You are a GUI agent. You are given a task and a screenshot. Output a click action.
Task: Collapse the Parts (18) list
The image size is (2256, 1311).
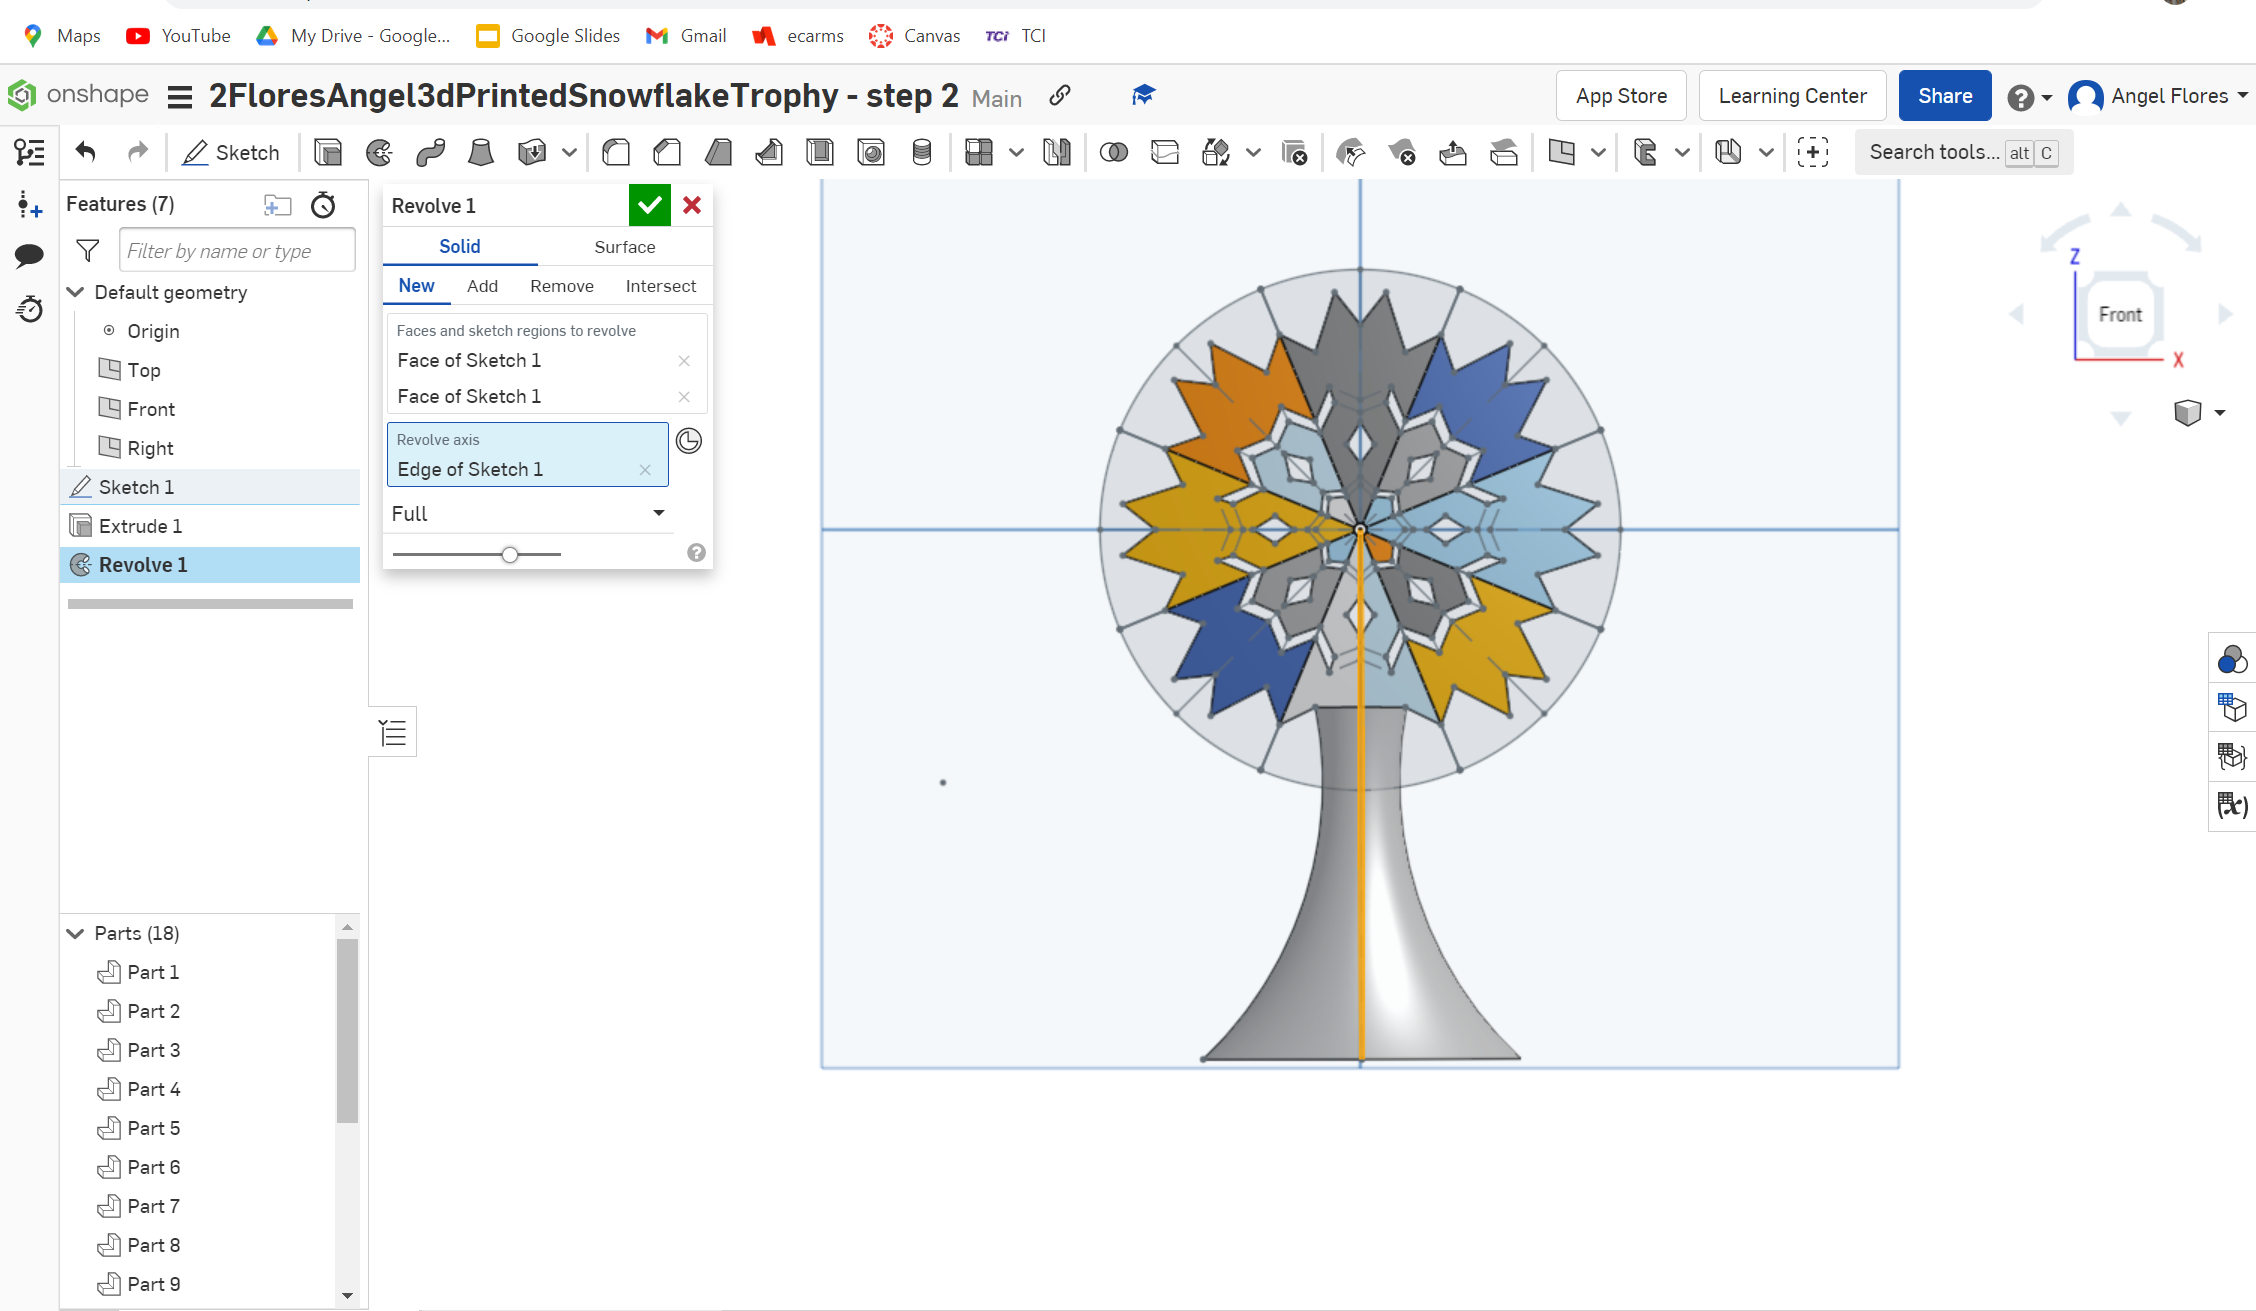point(76,933)
